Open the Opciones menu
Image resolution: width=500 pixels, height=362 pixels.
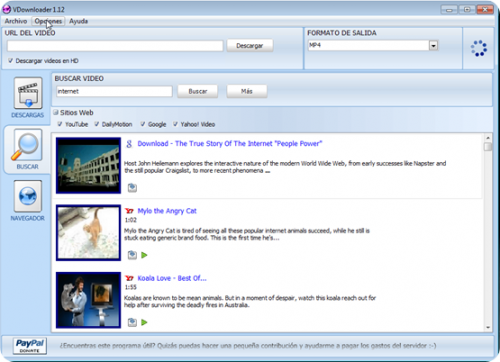click(x=48, y=21)
